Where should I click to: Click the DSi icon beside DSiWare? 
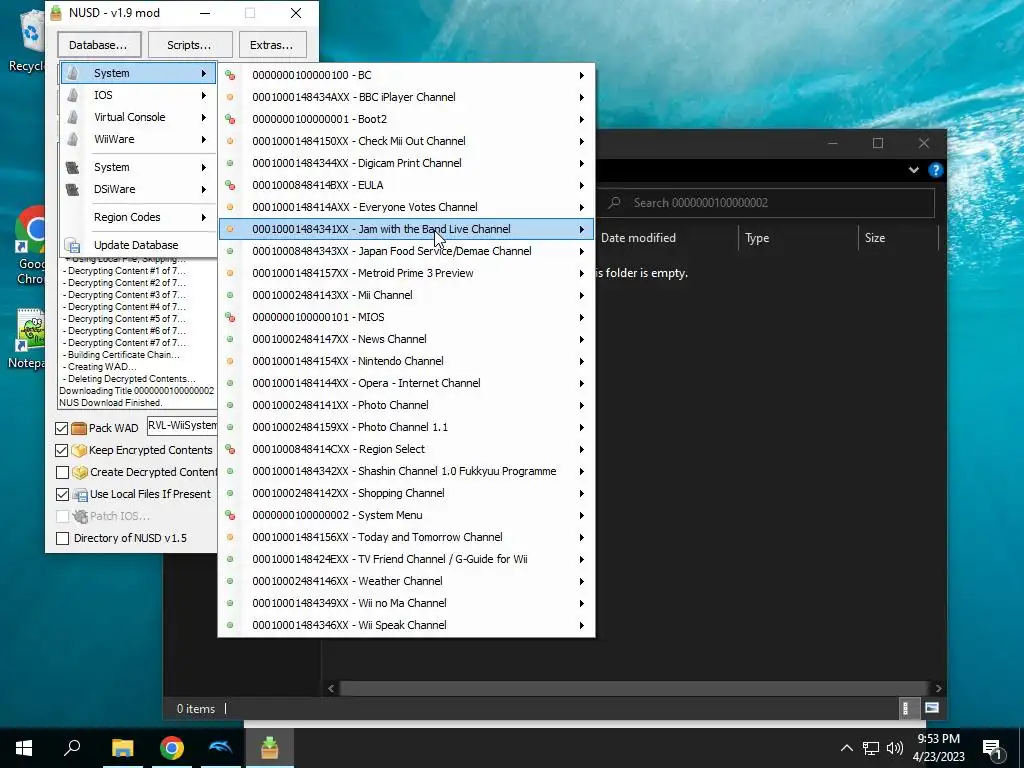[x=72, y=189]
